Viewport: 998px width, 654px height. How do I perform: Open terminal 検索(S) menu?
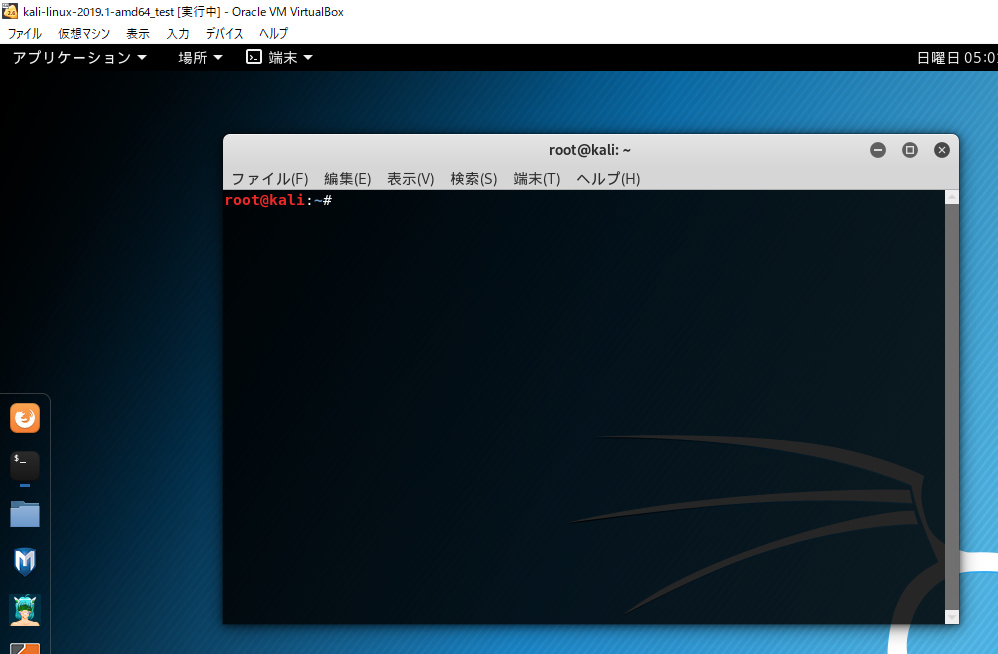[474, 179]
